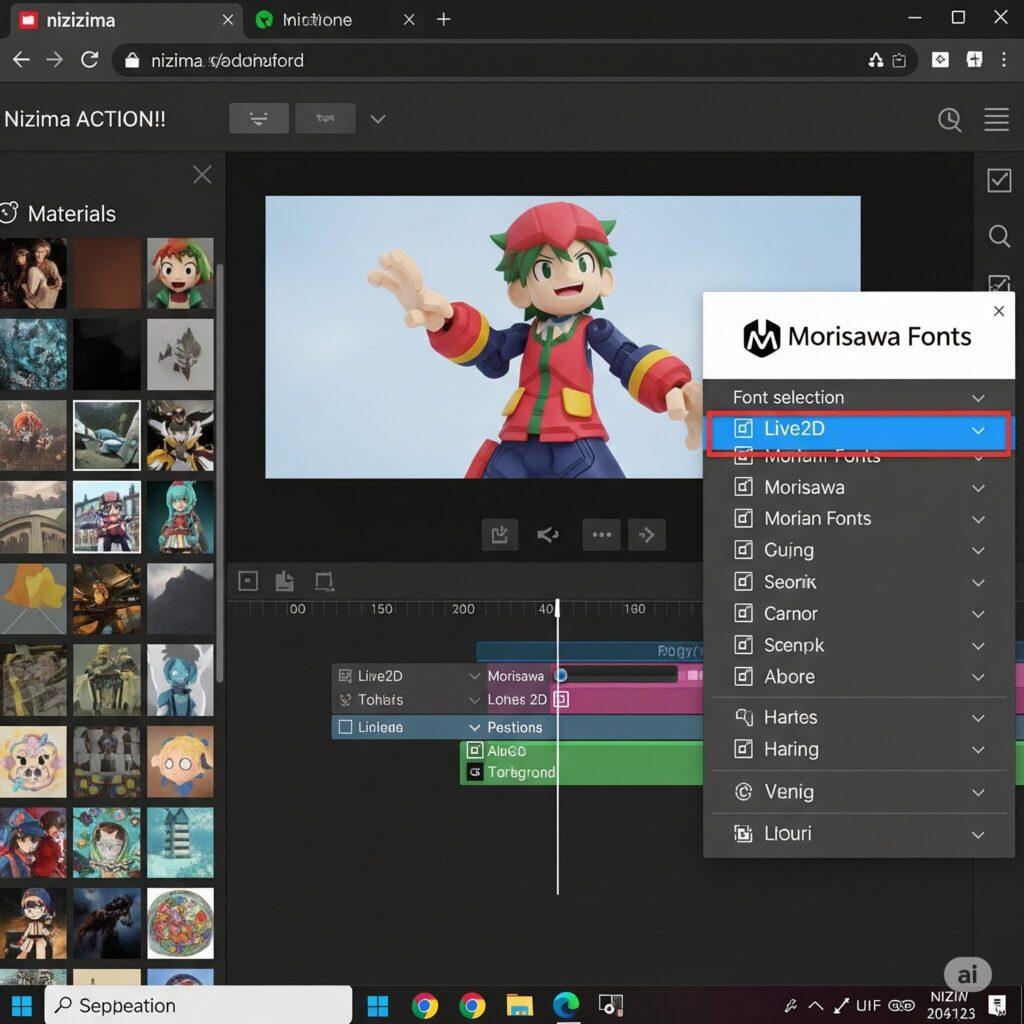The image size is (1024, 1024).
Task: Expand the Font selection dropdown
Action: coord(978,398)
